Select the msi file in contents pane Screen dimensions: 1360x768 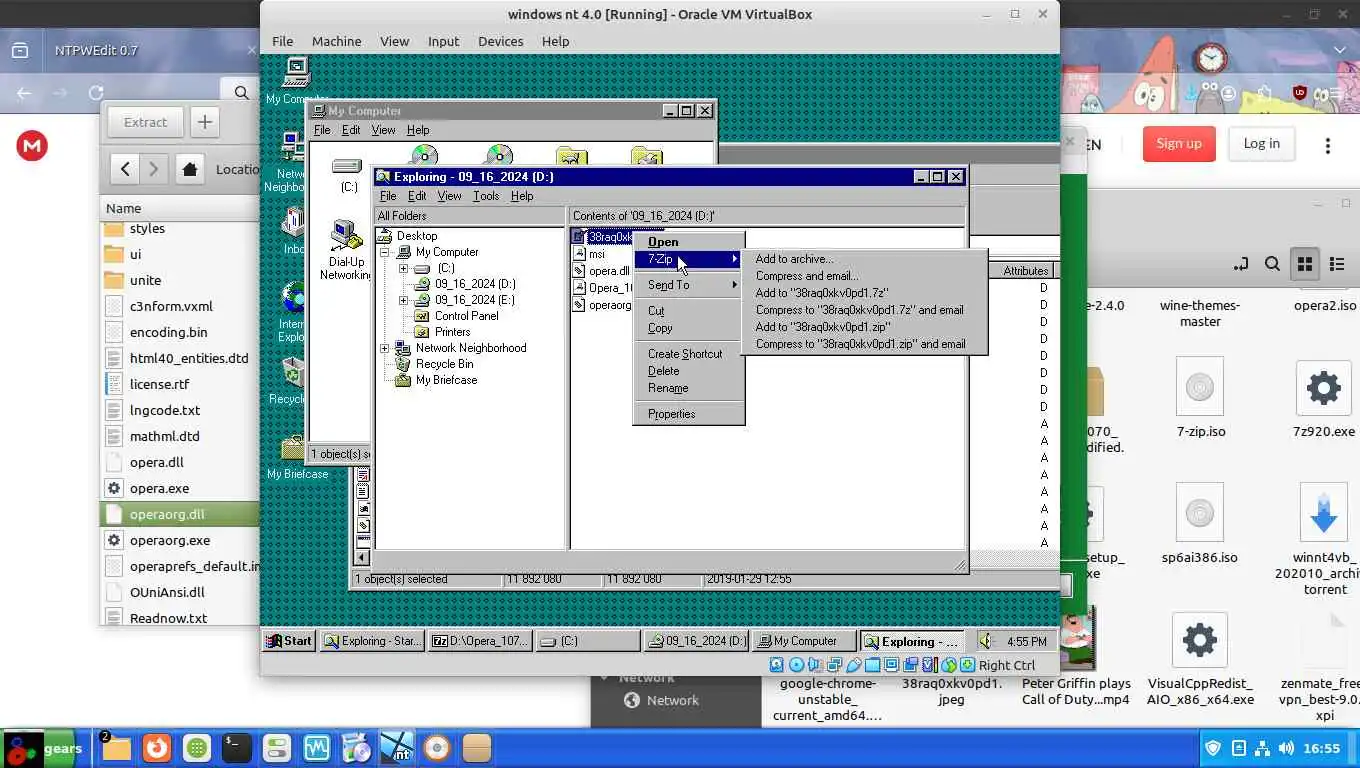[x=596, y=254]
